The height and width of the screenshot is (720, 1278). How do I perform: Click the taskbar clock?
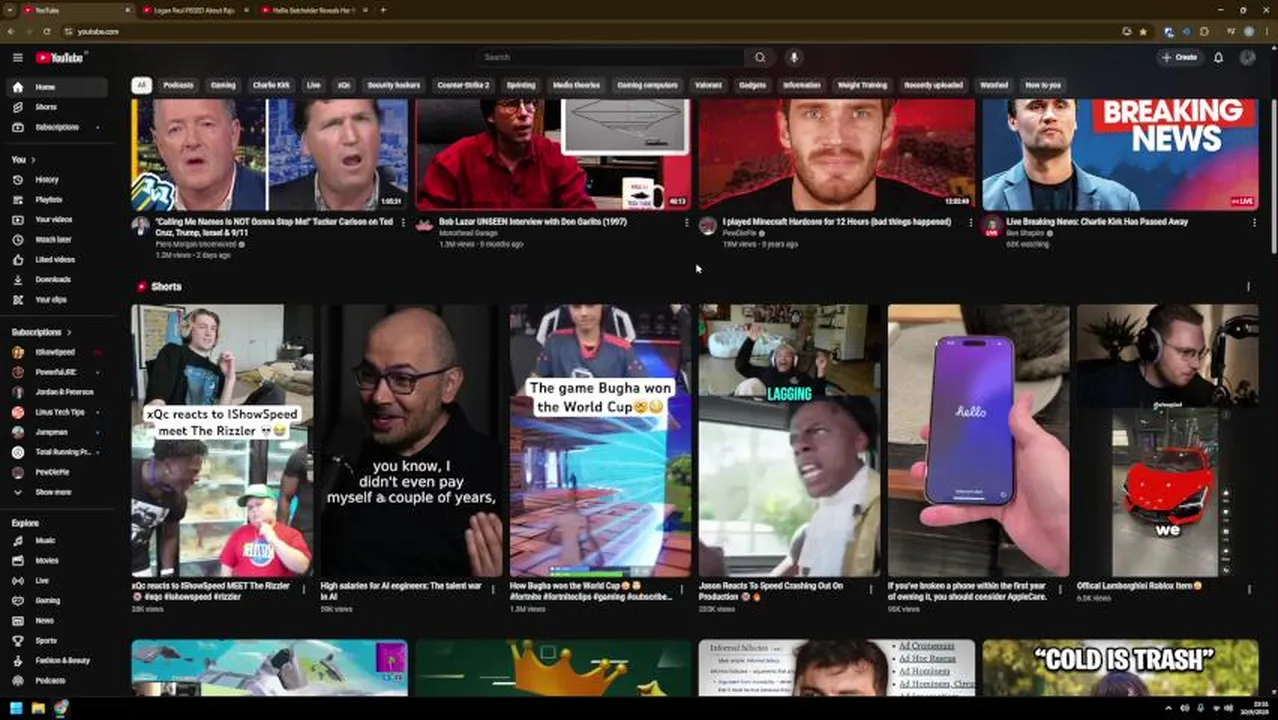click(x=1253, y=708)
